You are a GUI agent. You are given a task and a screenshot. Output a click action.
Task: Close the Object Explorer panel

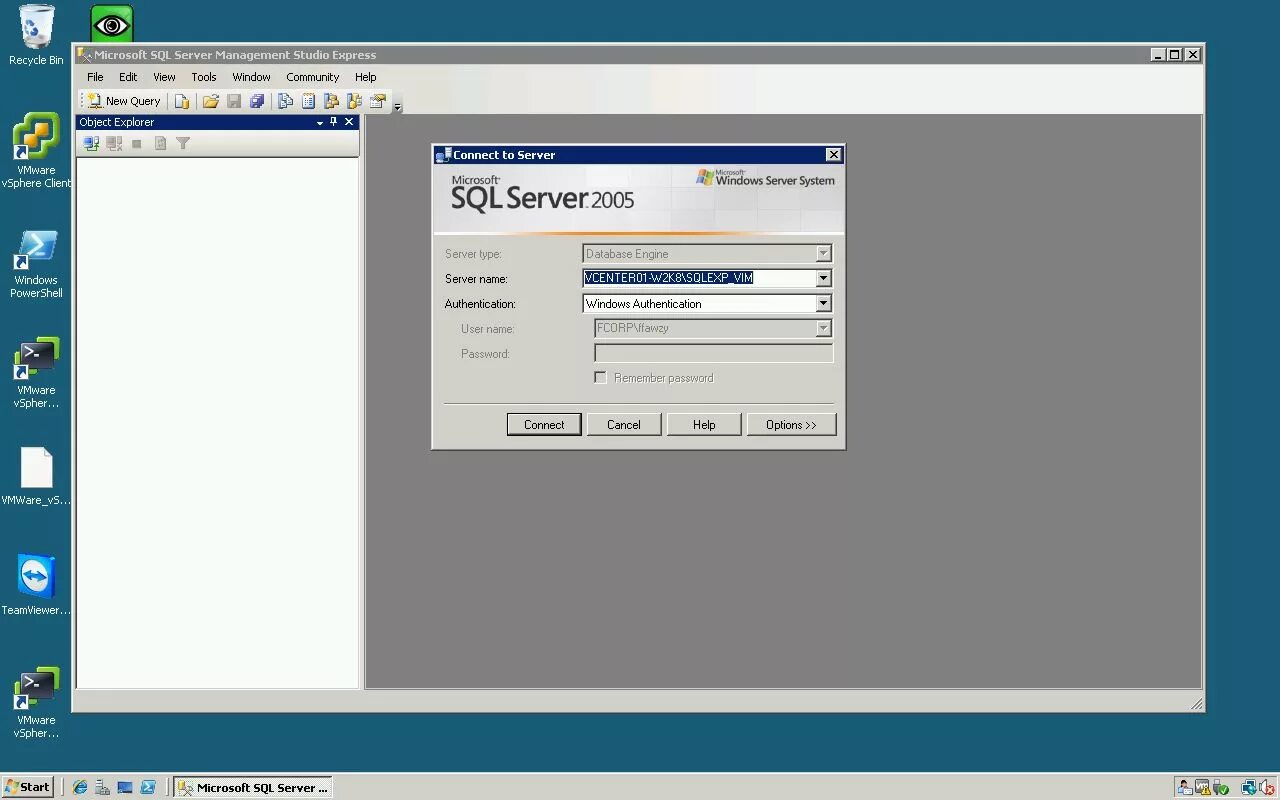pos(349,122)
